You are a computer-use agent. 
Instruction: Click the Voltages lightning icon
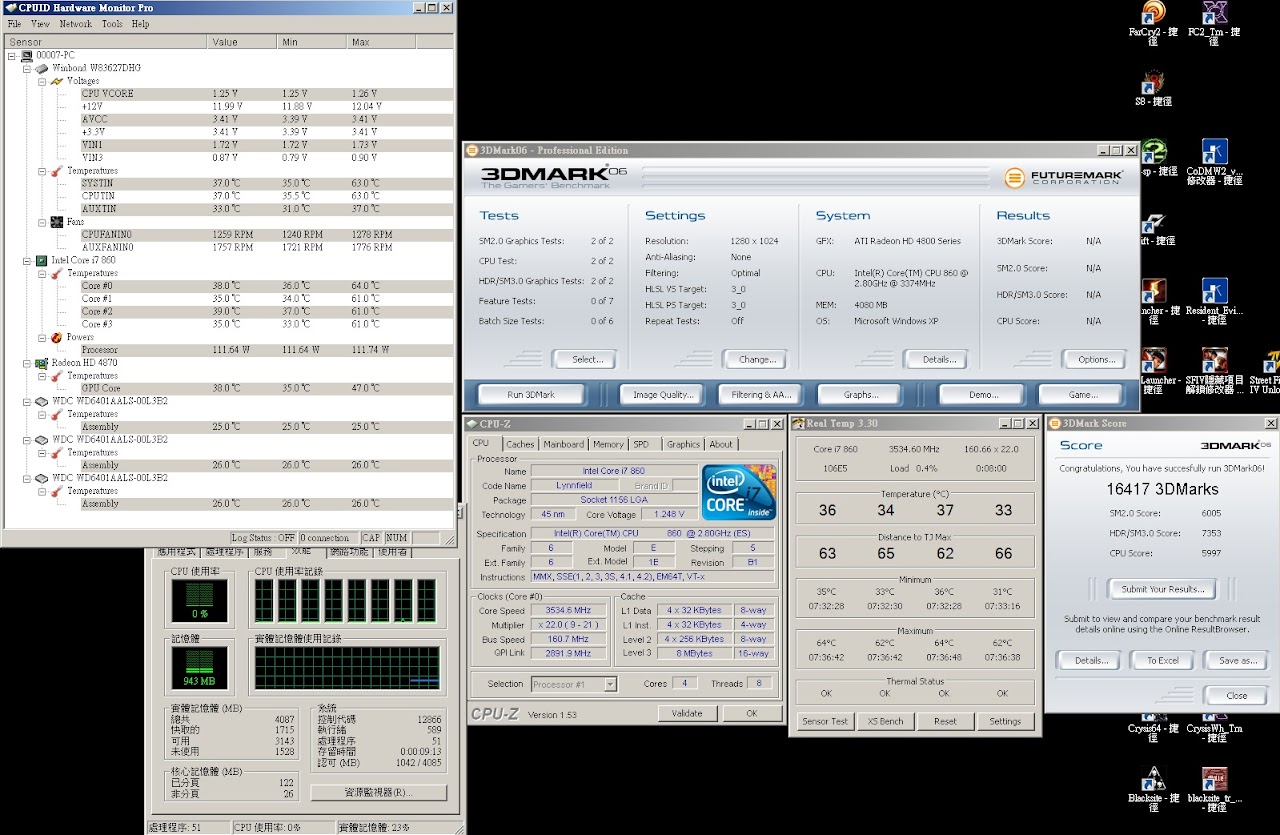[57, 81]
